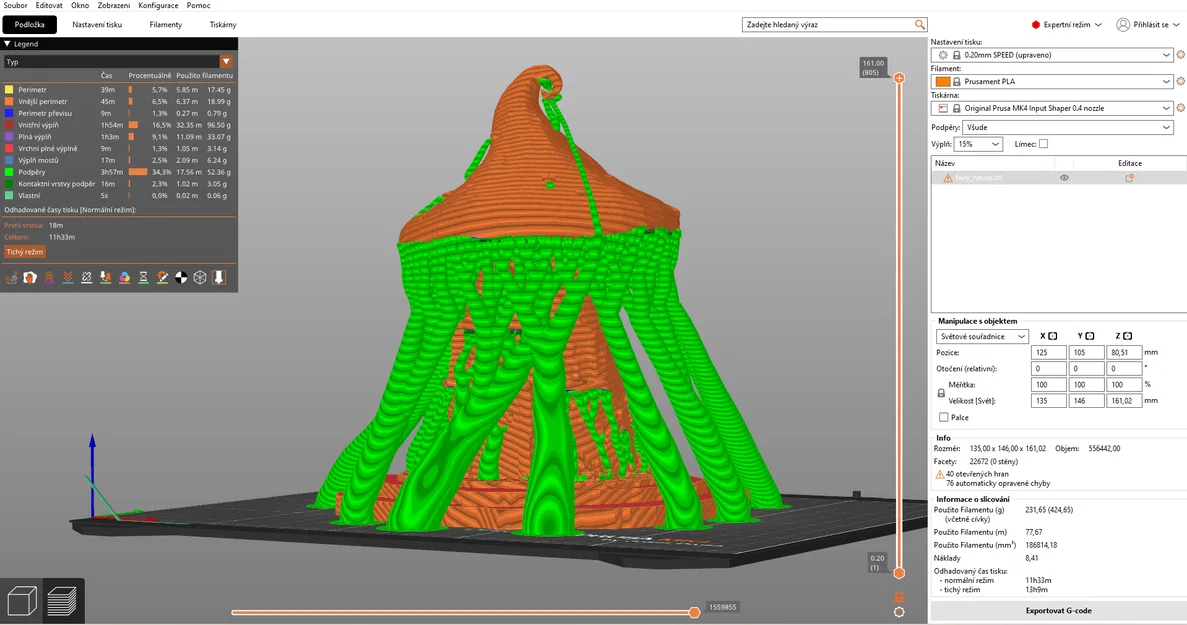Collapse the Legend panel triangle
The width and height of the screenshot is (1187, 625).
(8, 44)
